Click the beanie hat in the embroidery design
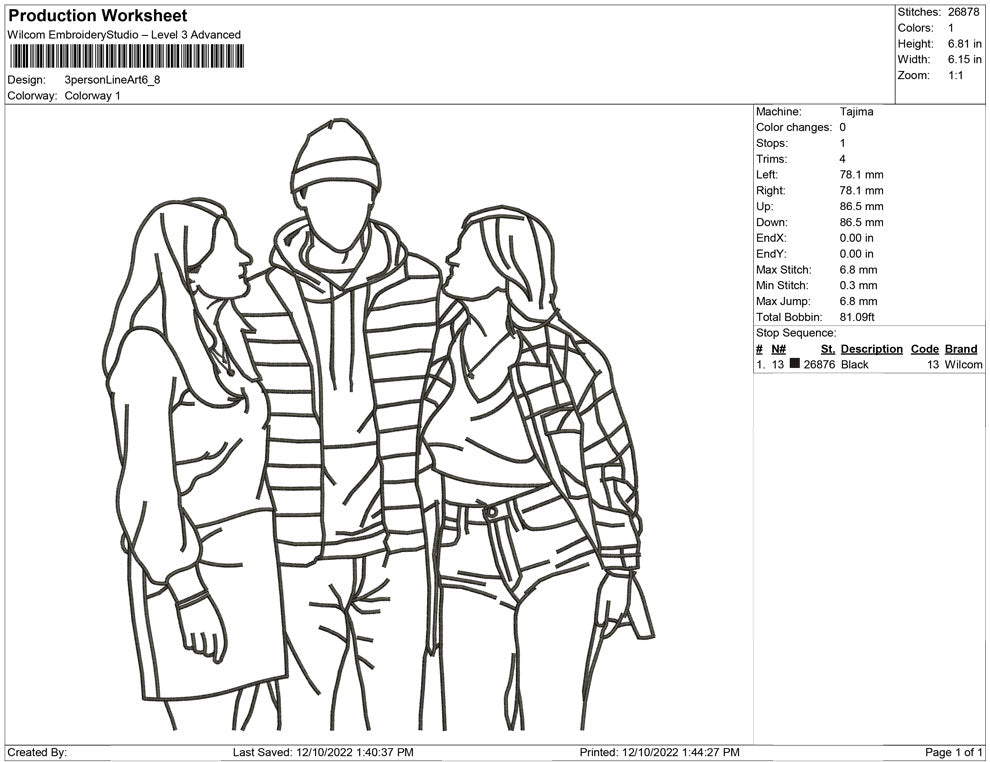This screenshot has height=762, width=990. tap(335, 160)
